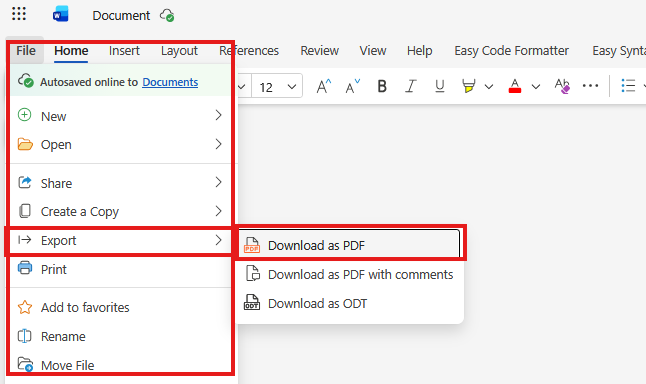This screenshot has width=646, height=384.
Task: Click the Export arrow icon
Action: pos(24,240)
